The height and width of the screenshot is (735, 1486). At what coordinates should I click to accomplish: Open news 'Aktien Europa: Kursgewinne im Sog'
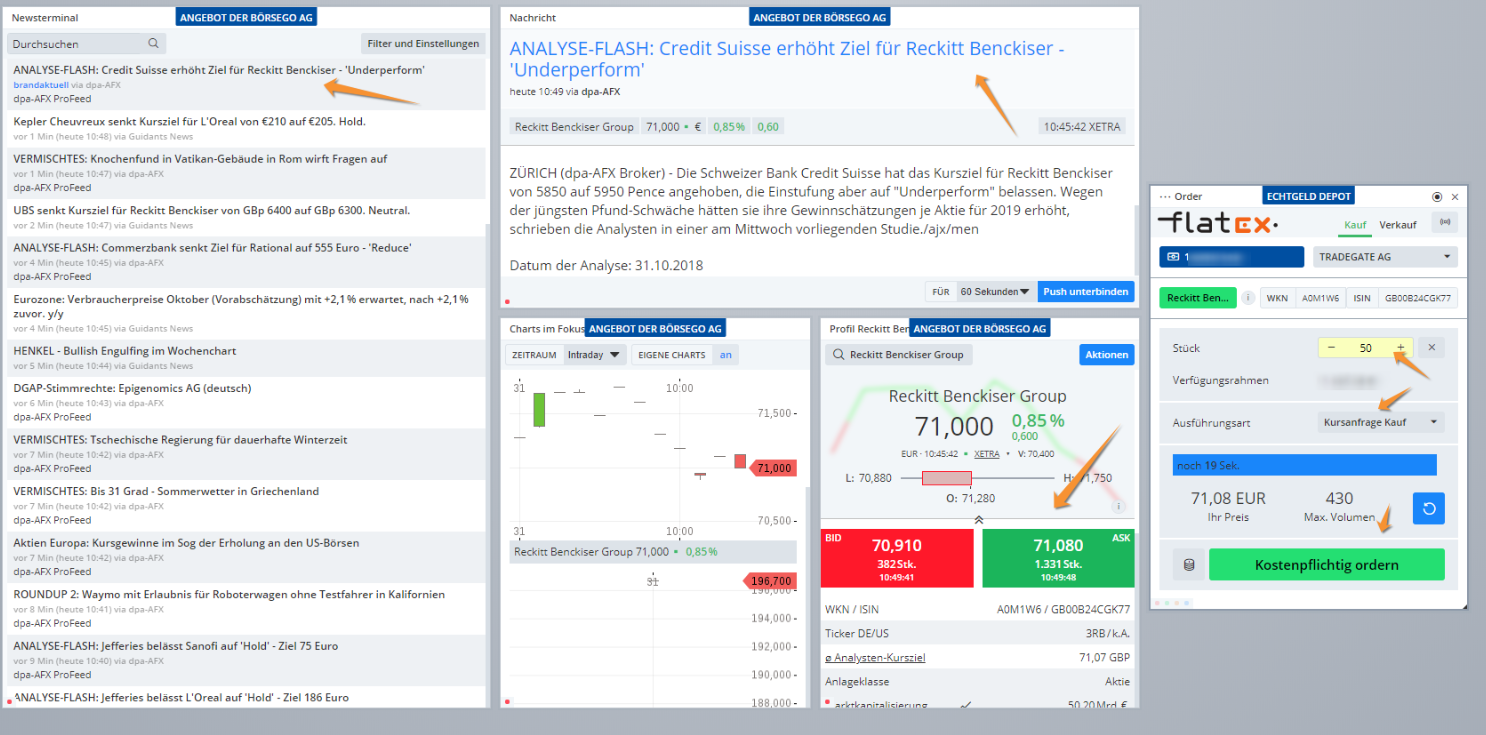coord(246,557)
